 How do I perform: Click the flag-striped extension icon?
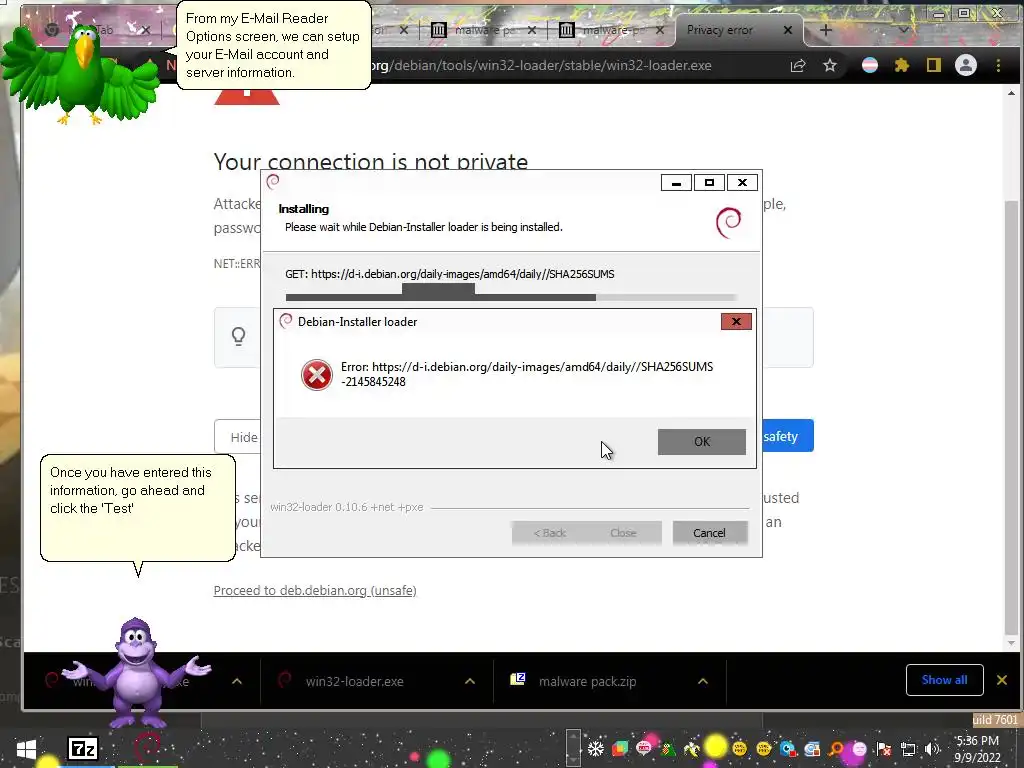coord(870,65)
